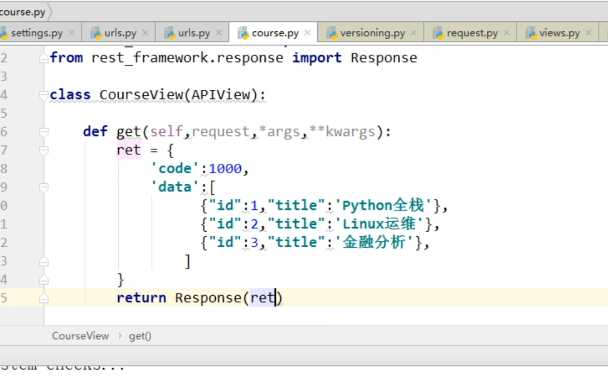This screenshot has width=608, height=382.
Task: Close the request.py tab
Action: coord(507,33)
